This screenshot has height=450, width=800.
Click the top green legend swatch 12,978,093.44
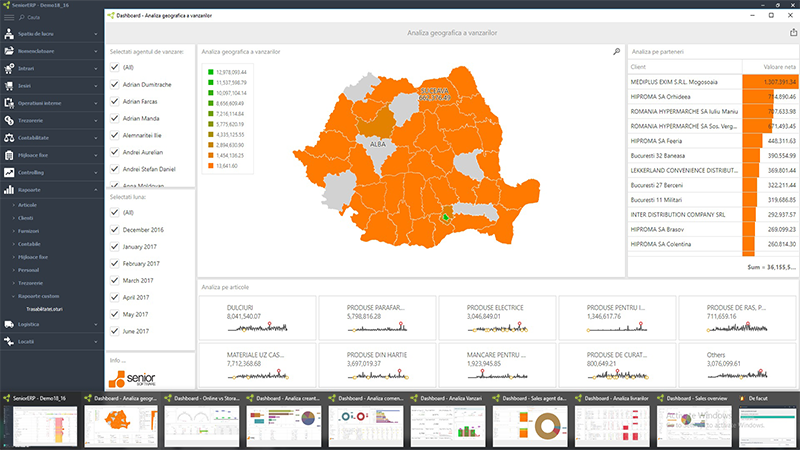click(x=210, y=72)
